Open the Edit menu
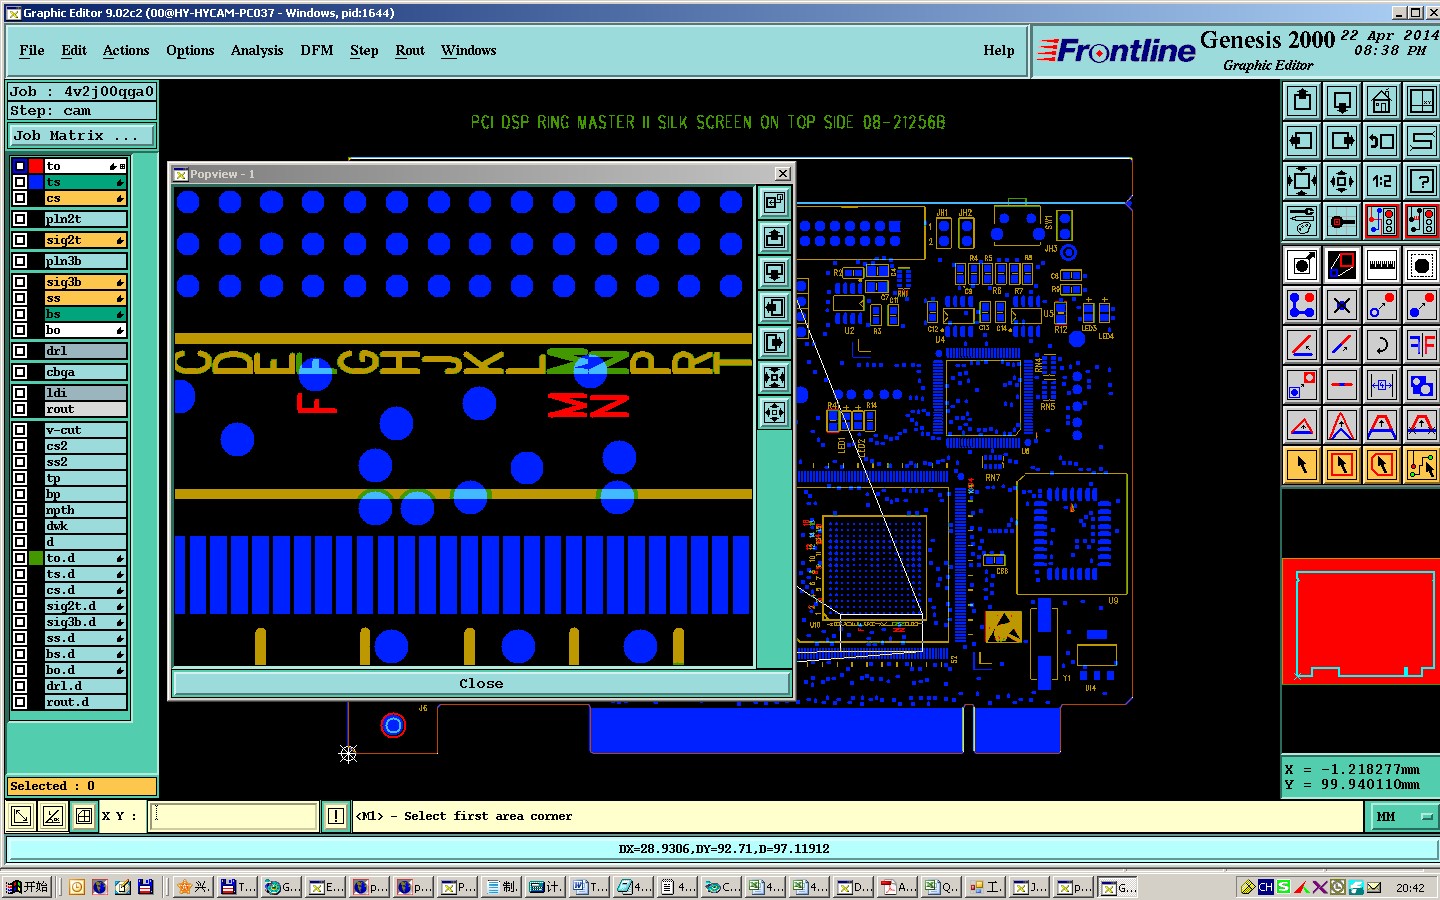 (74, 50)
